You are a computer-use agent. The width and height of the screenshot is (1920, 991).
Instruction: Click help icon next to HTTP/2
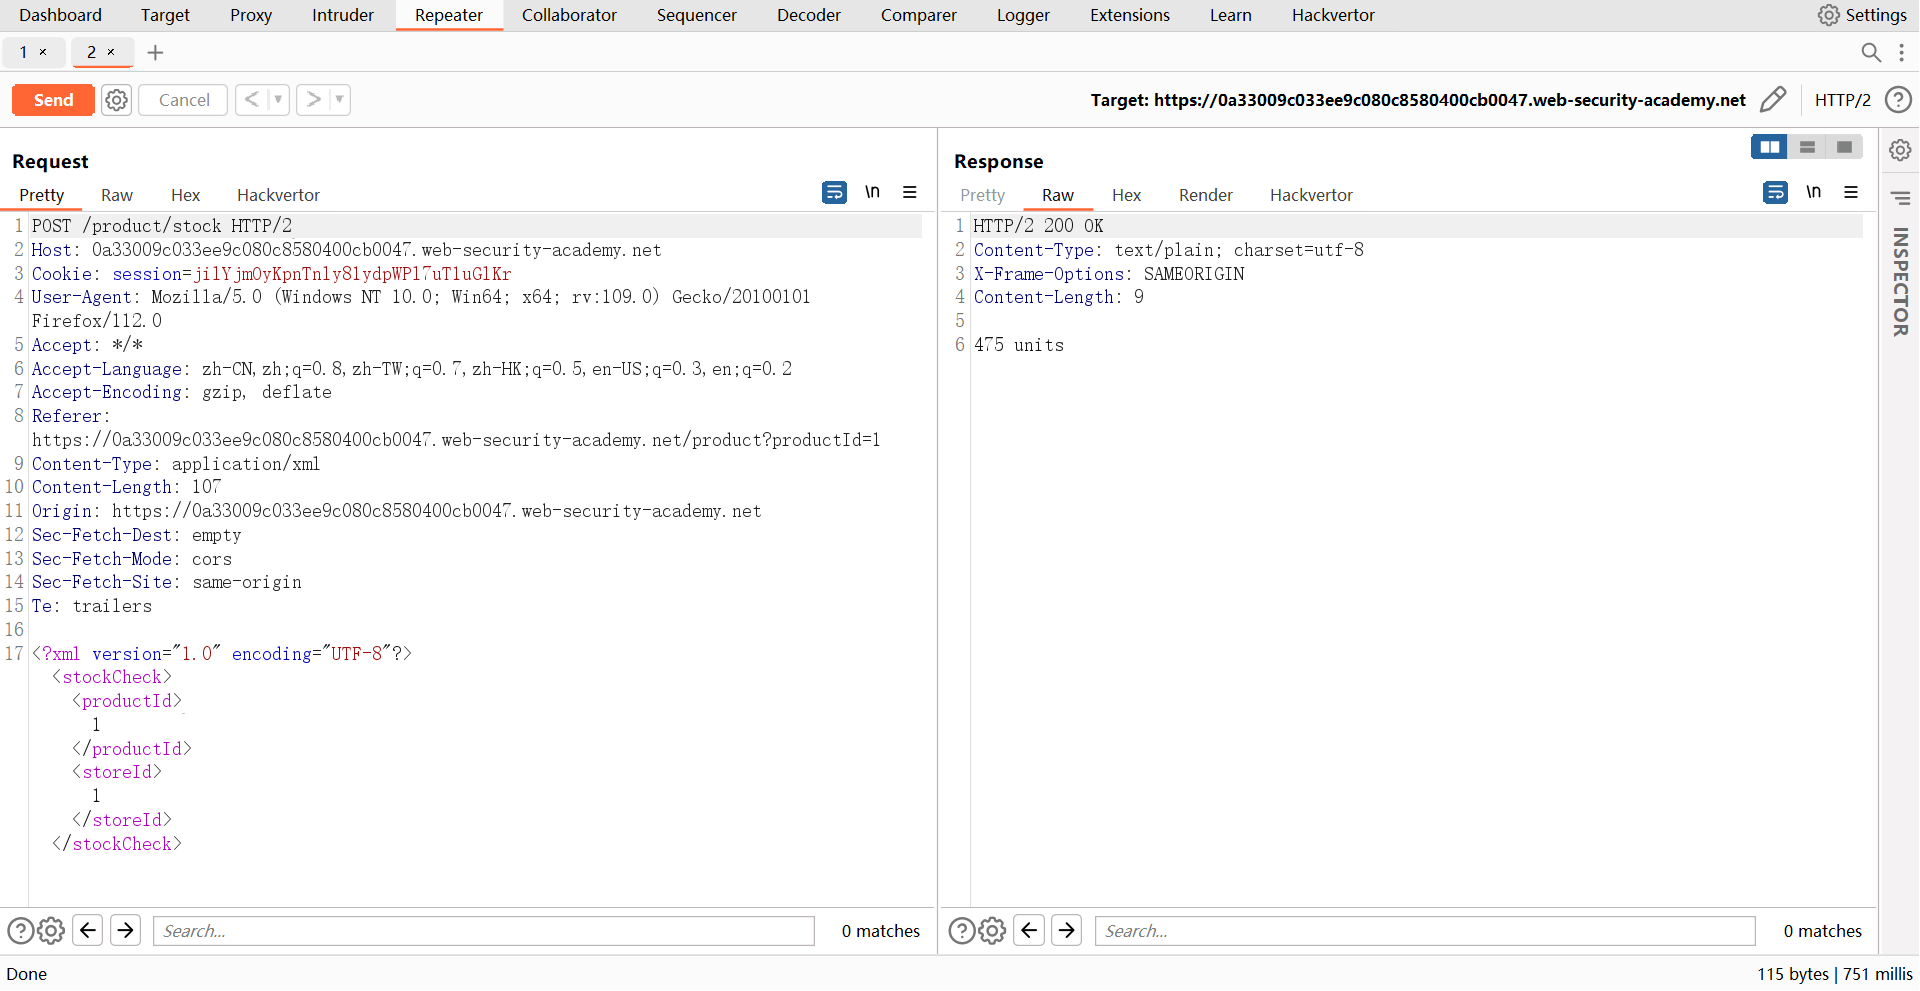(x=1898, y=100)
